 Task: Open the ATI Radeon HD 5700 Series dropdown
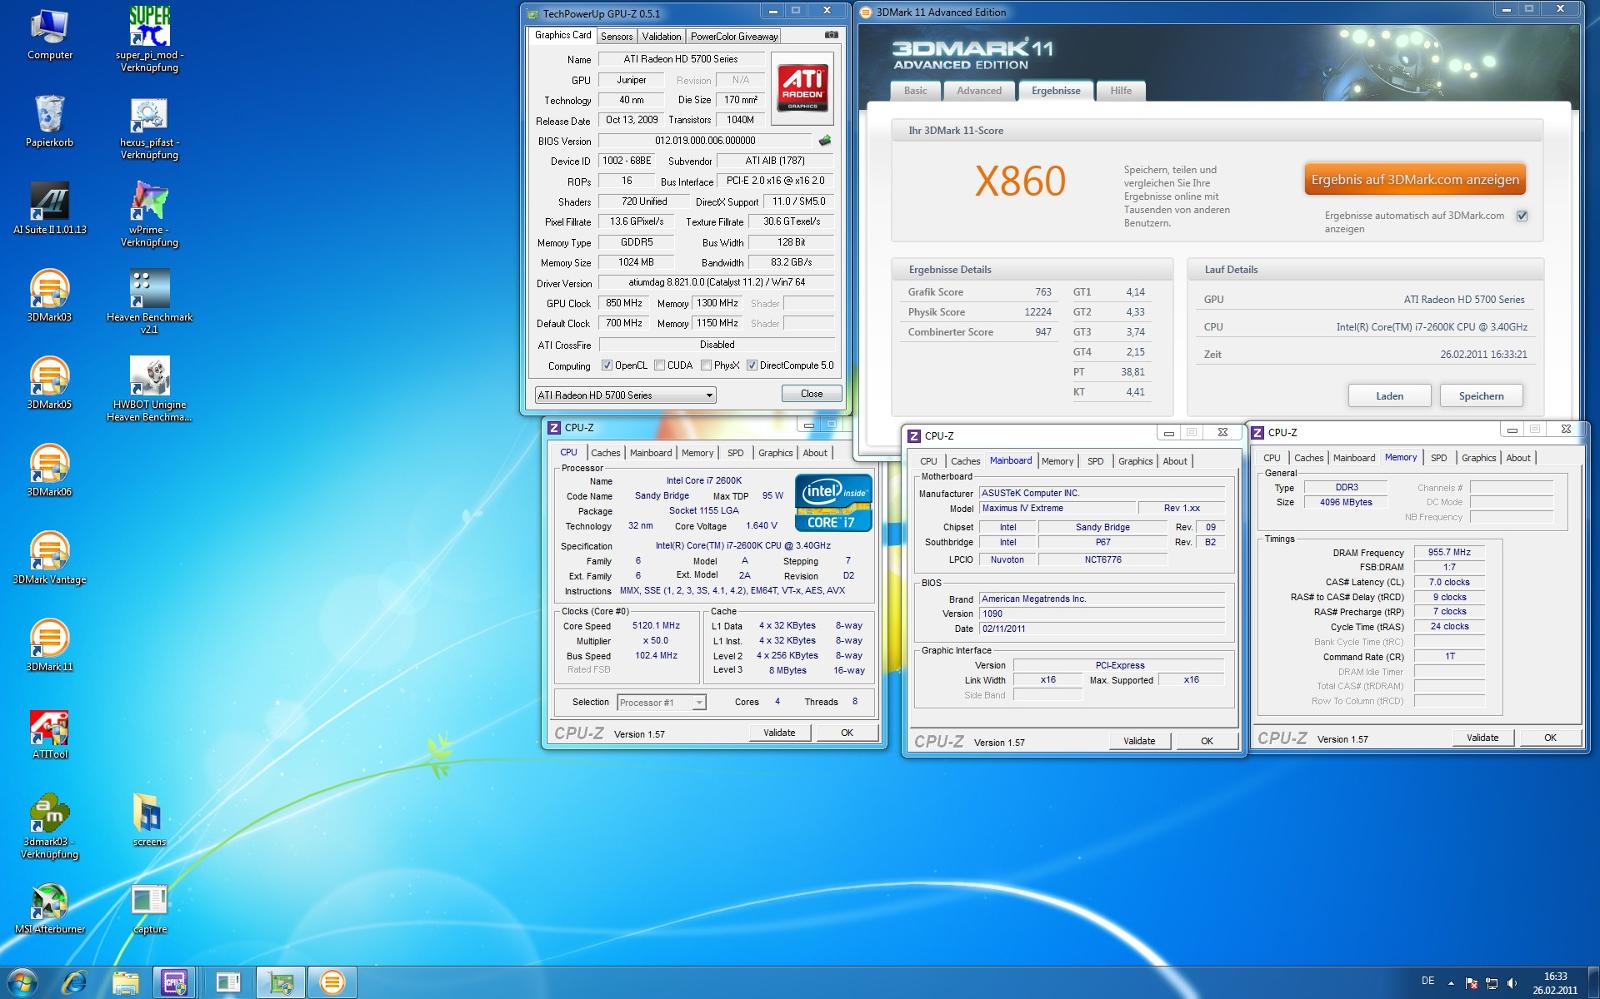click(x=625, y=395)
